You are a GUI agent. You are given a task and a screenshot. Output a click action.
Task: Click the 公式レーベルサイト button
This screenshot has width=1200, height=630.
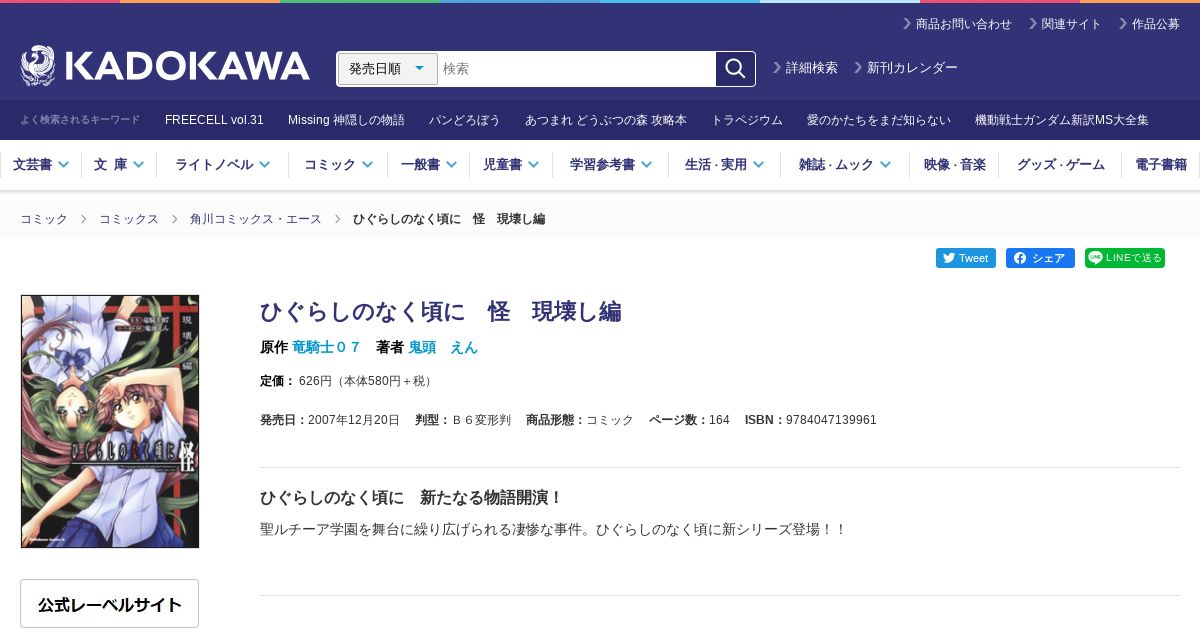tap(110, 604)
